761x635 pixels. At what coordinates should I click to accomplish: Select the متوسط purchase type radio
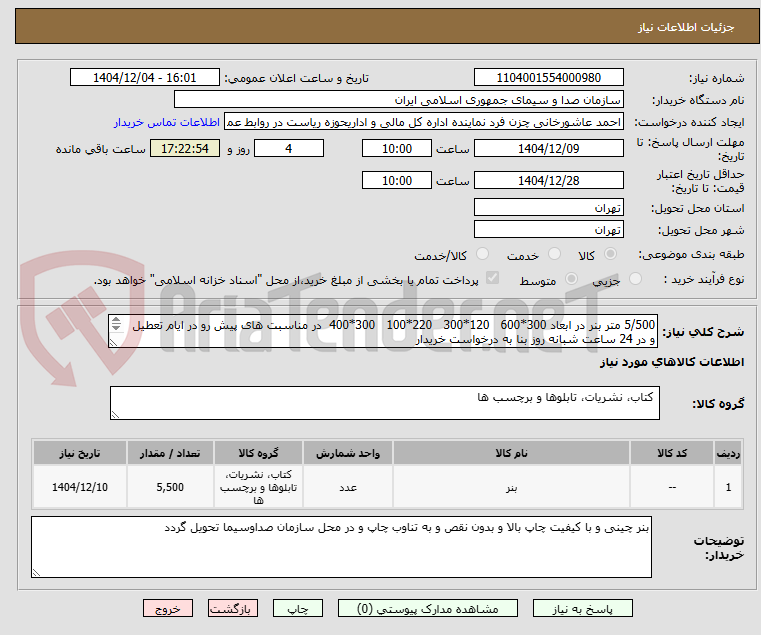[x=571, y=279]
